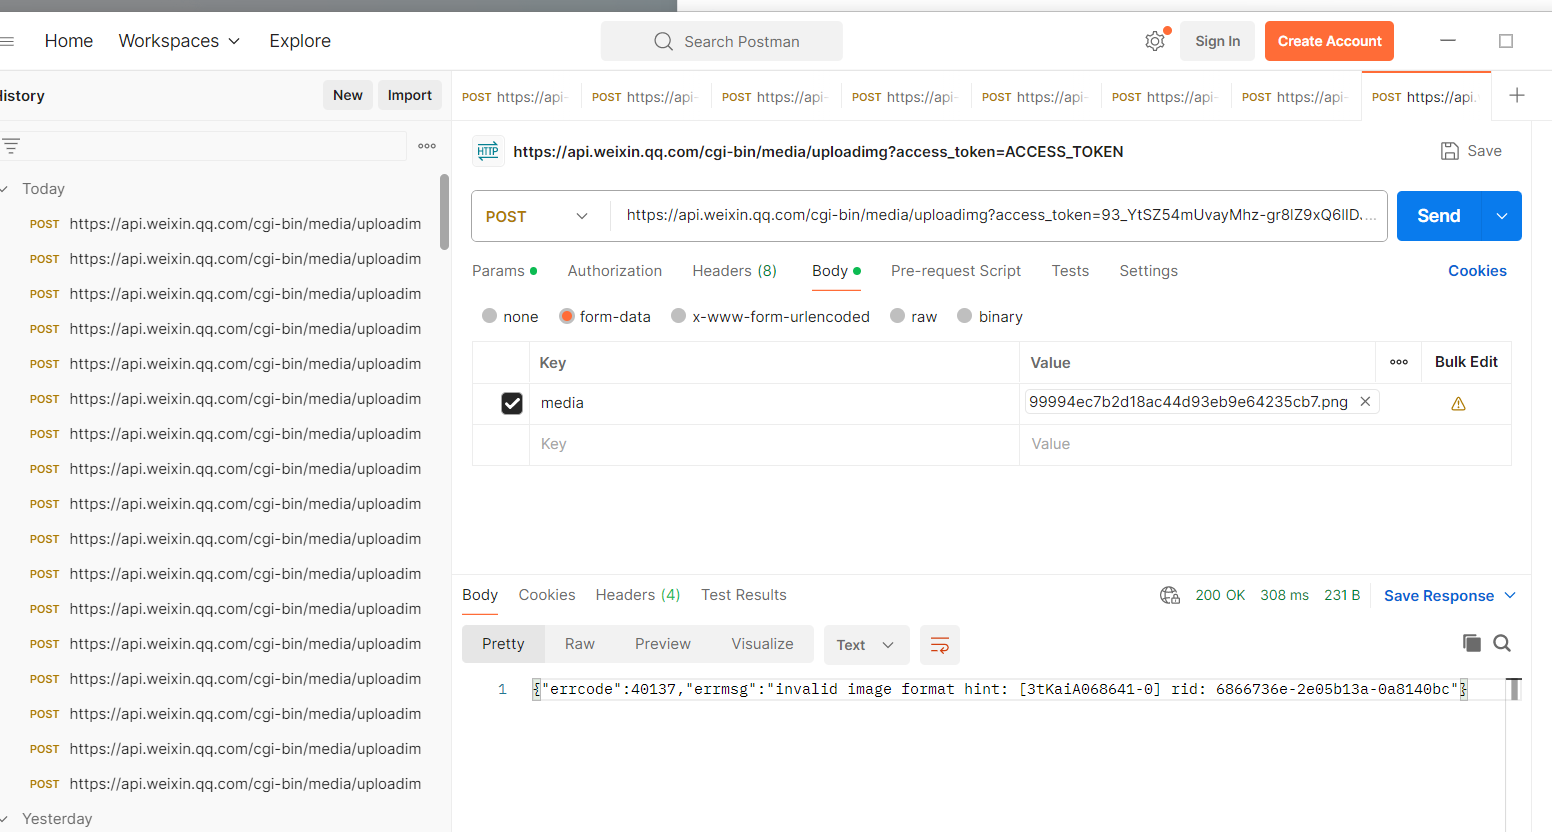The width and height of the screenshot is (1552, 832).
Task: Click the magnifier icon in Search Postman
Action: [663, 41]
